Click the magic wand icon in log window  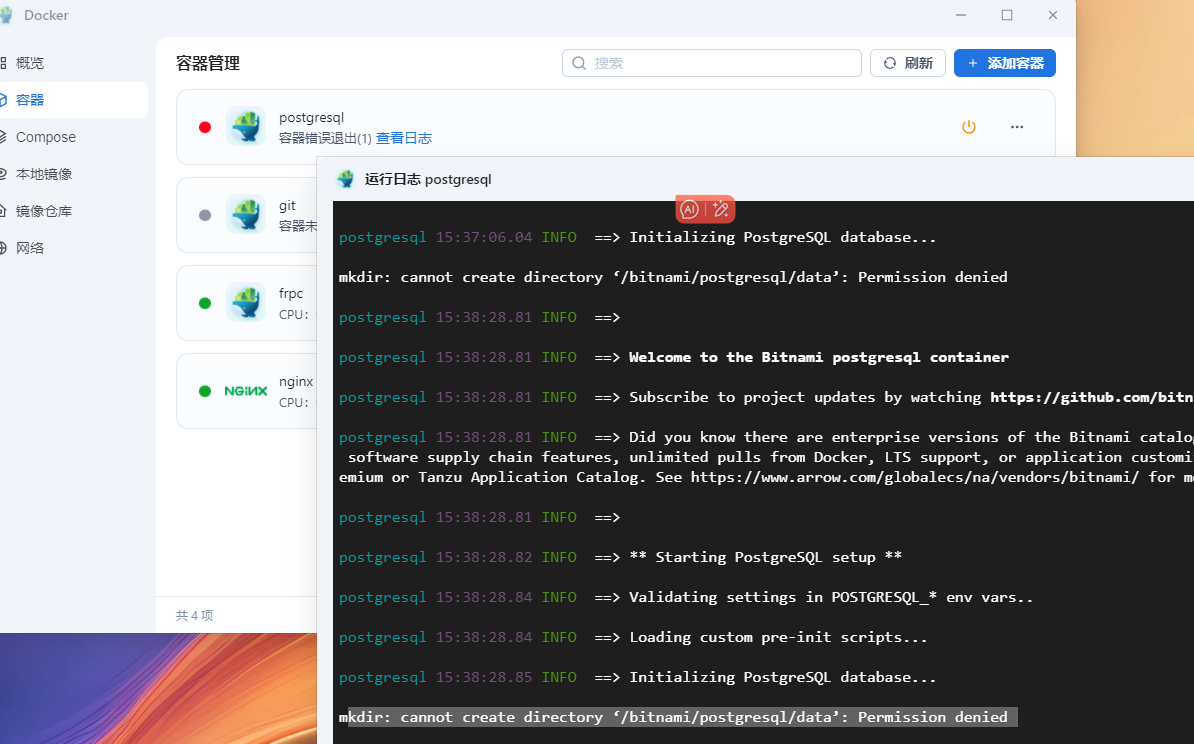[x=721, y=209]
